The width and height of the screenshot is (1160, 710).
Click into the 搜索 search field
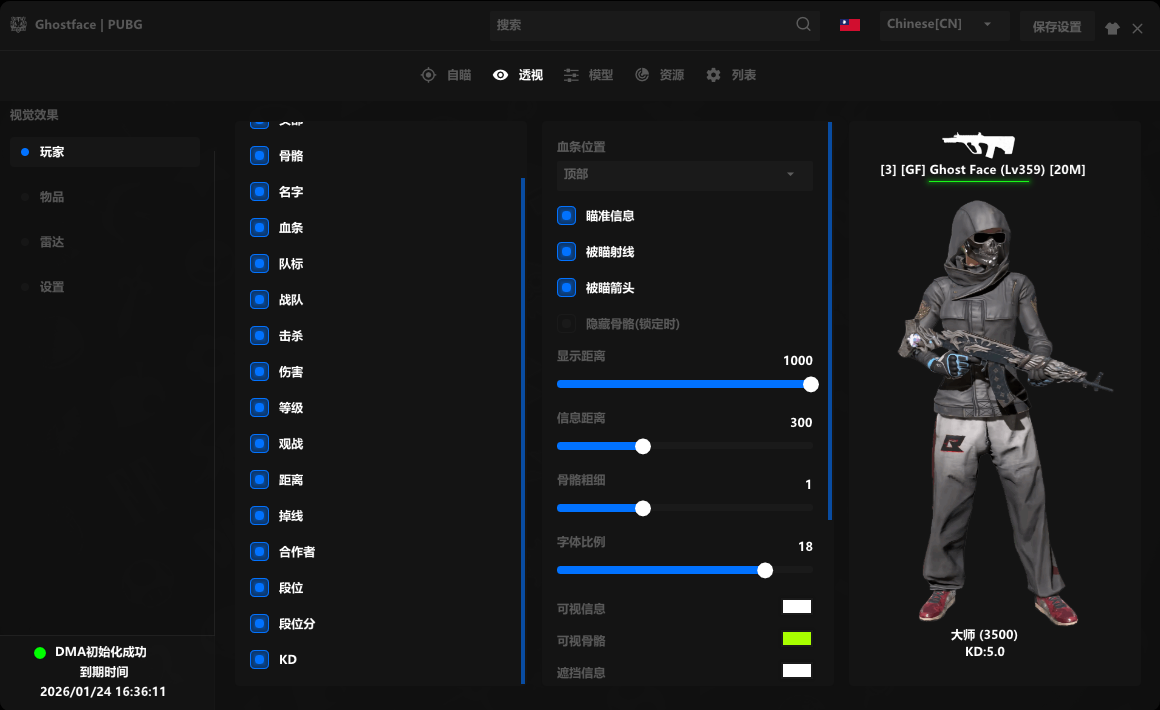(x=640, y=25)
